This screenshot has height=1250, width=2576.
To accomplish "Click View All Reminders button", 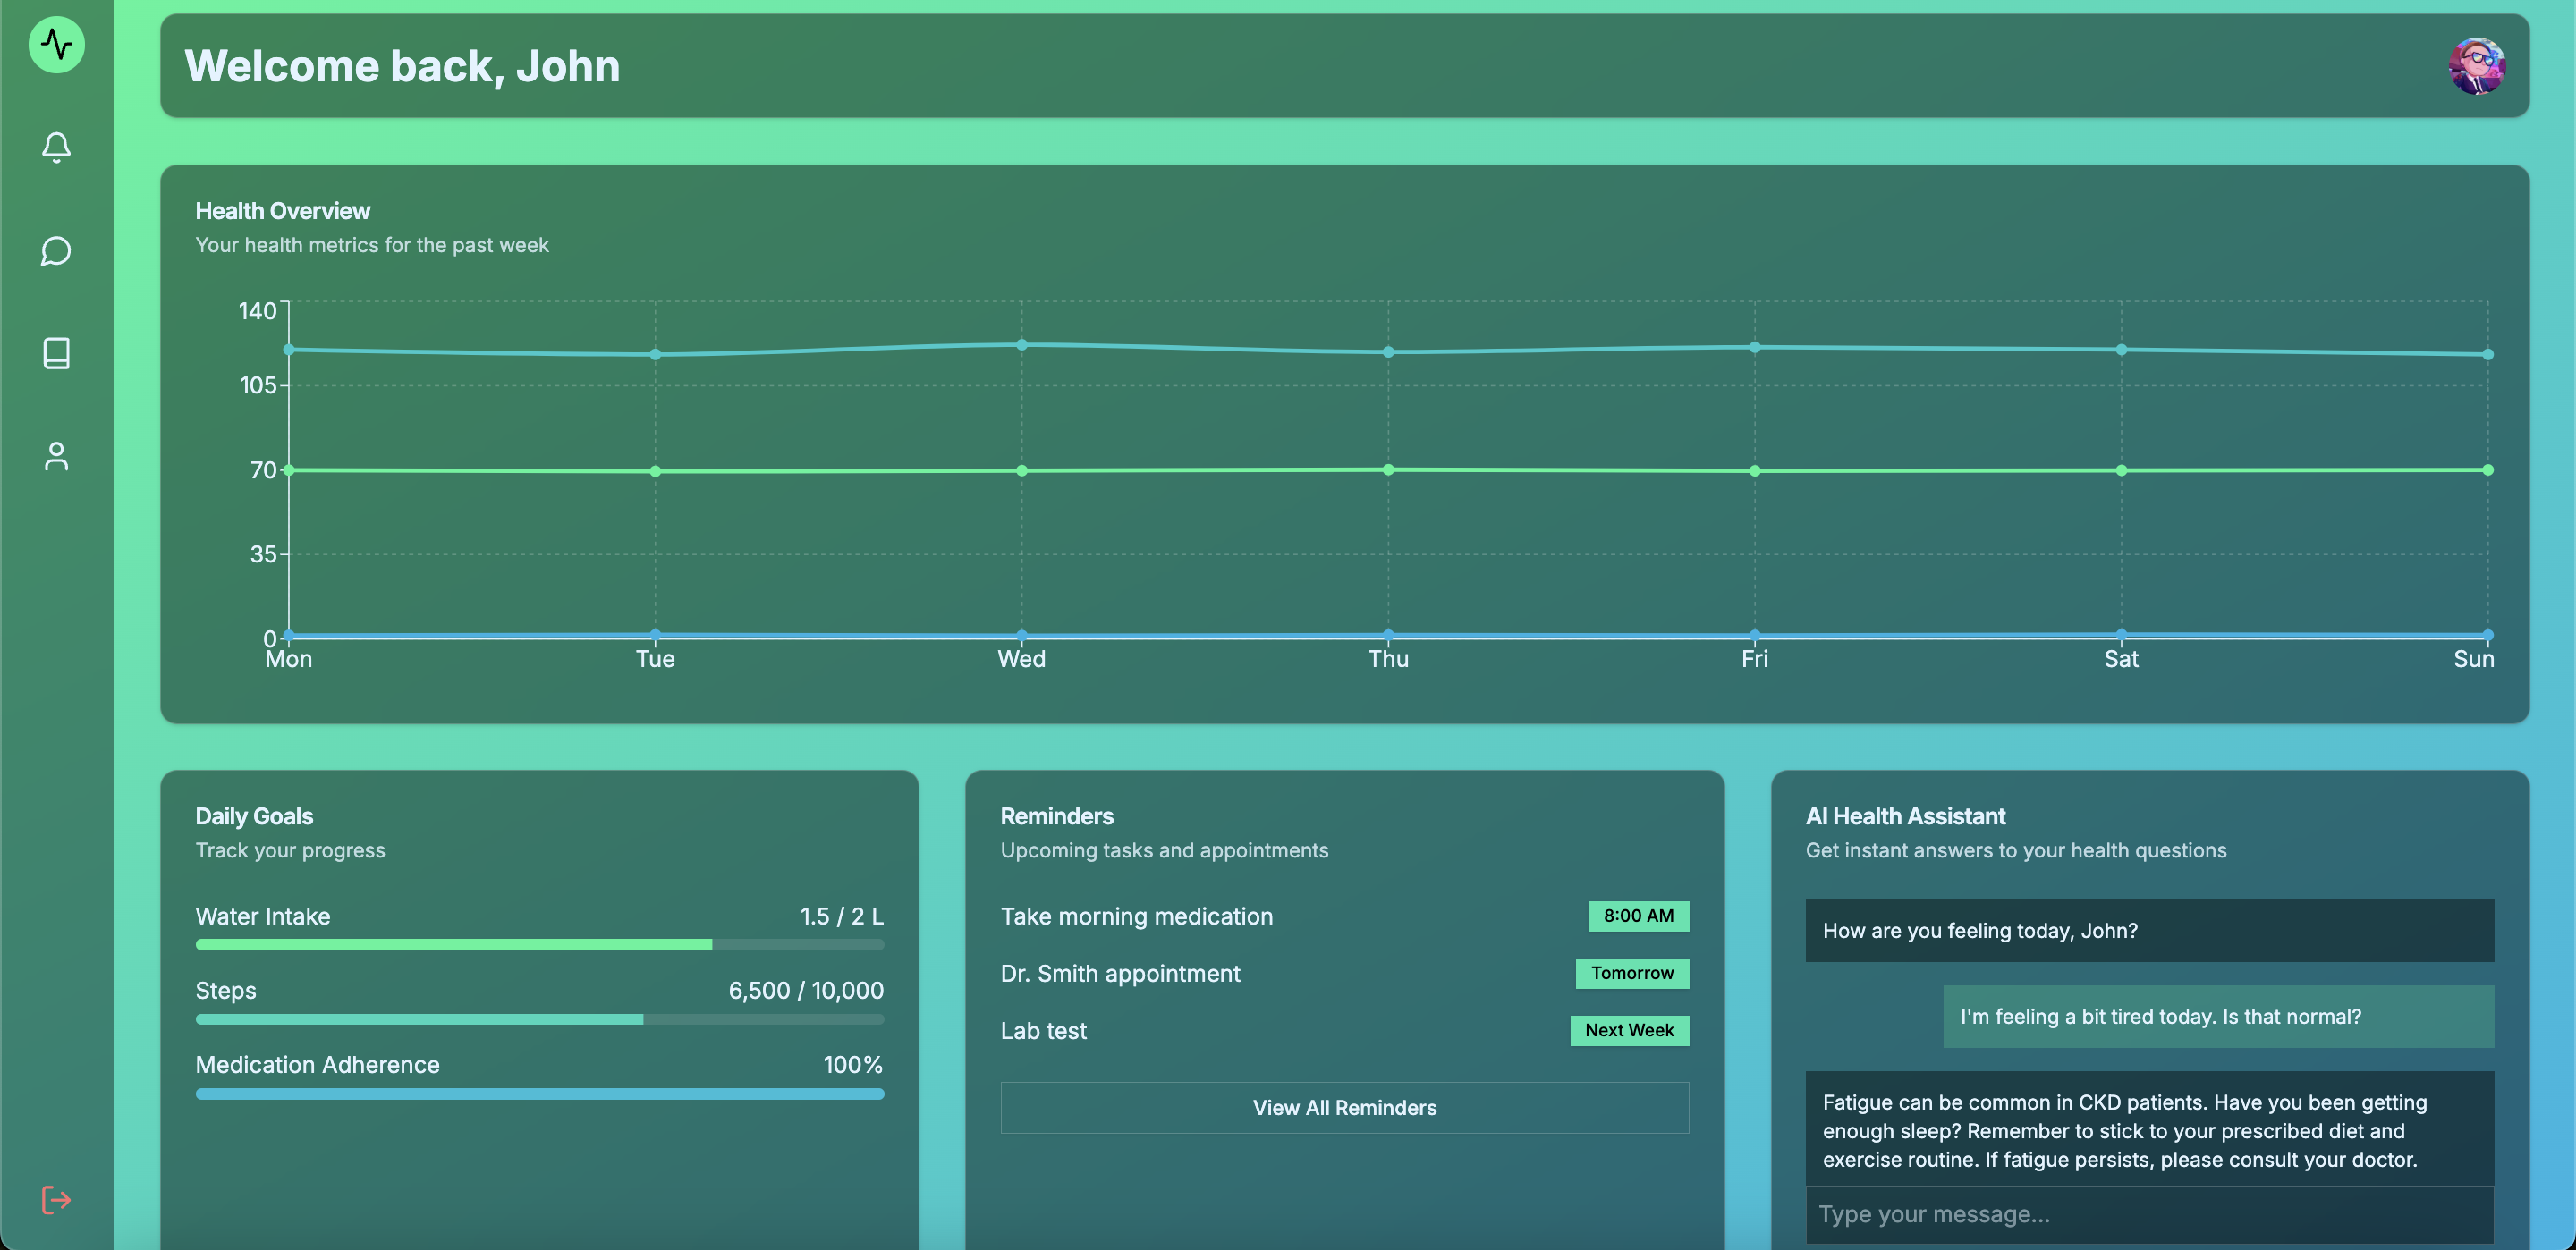I will tap(1344, 1108).
